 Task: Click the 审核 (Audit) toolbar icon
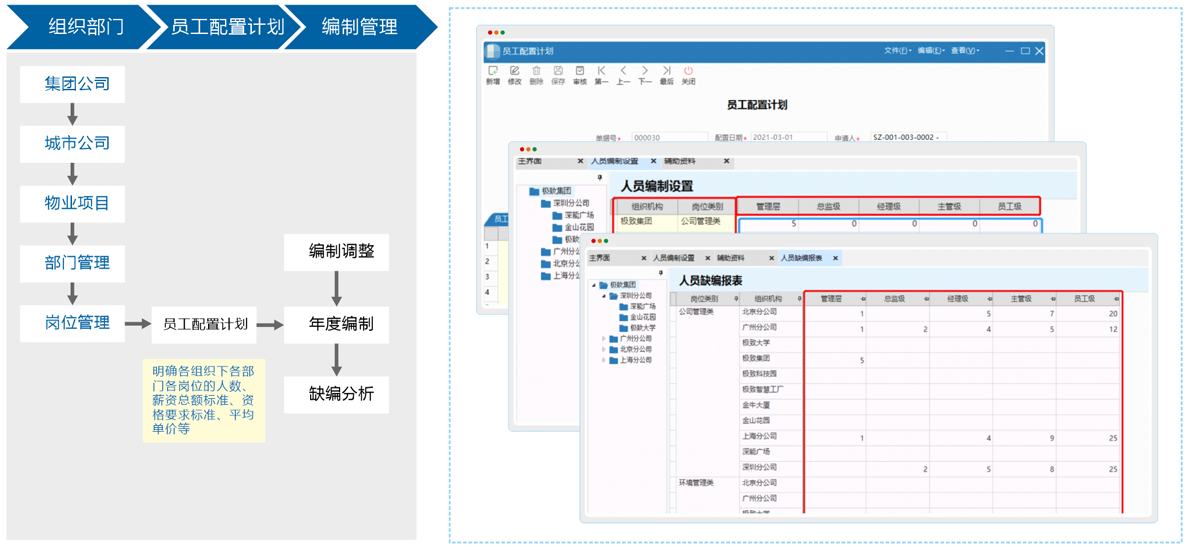pyautogui.click(x=580, y=74)
